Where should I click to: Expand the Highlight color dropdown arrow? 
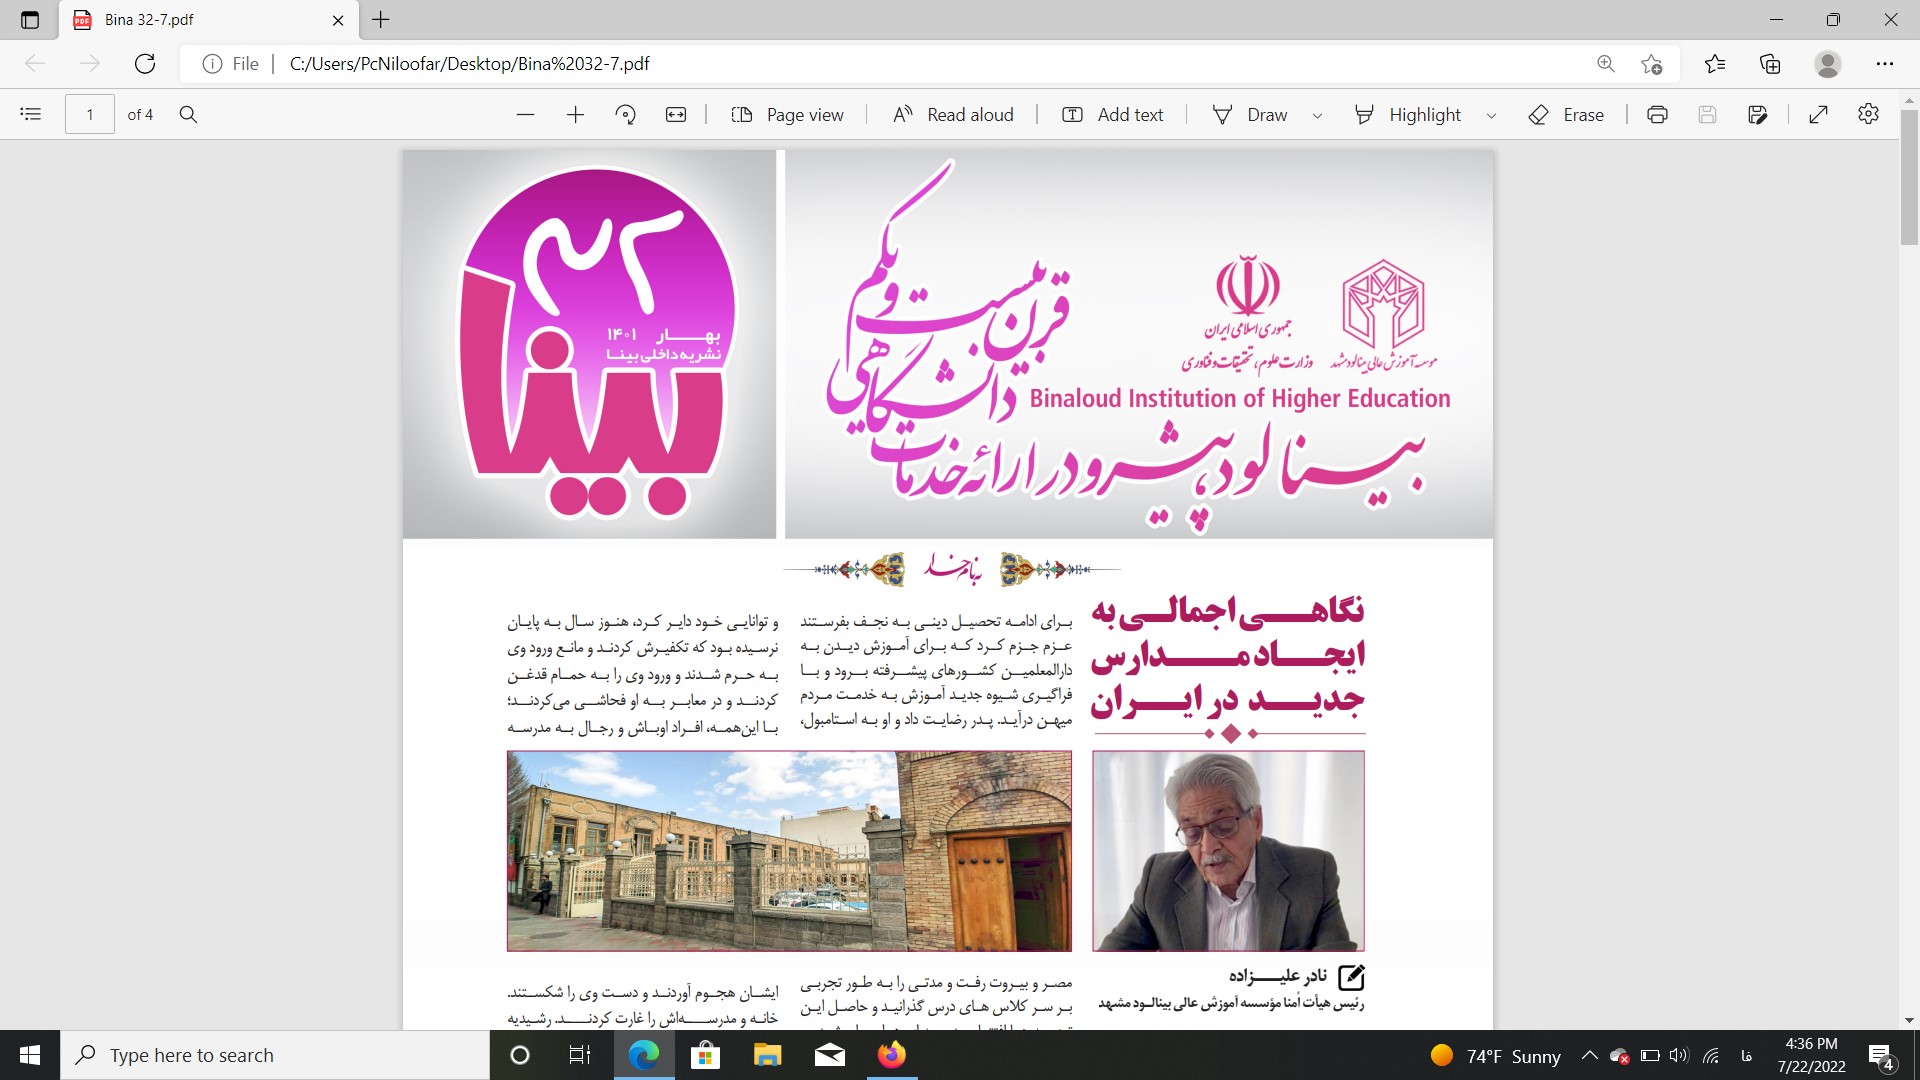pyautogui.click(x=1491, y=116)
